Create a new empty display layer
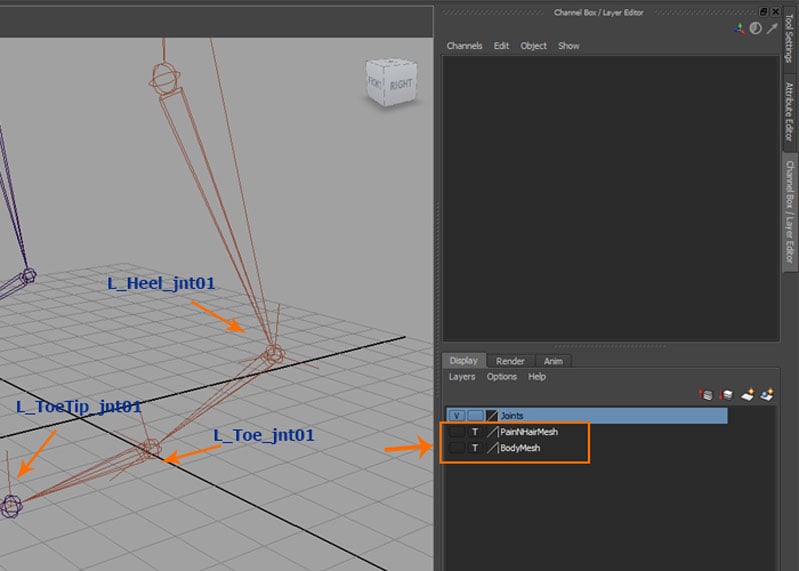Viewport: 799px width, 571px height. (x=748, y=395)
